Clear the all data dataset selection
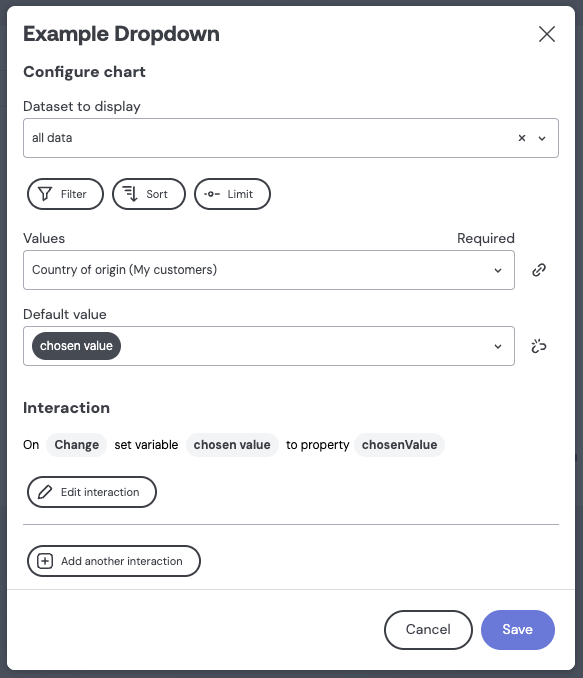 (522, 138)
